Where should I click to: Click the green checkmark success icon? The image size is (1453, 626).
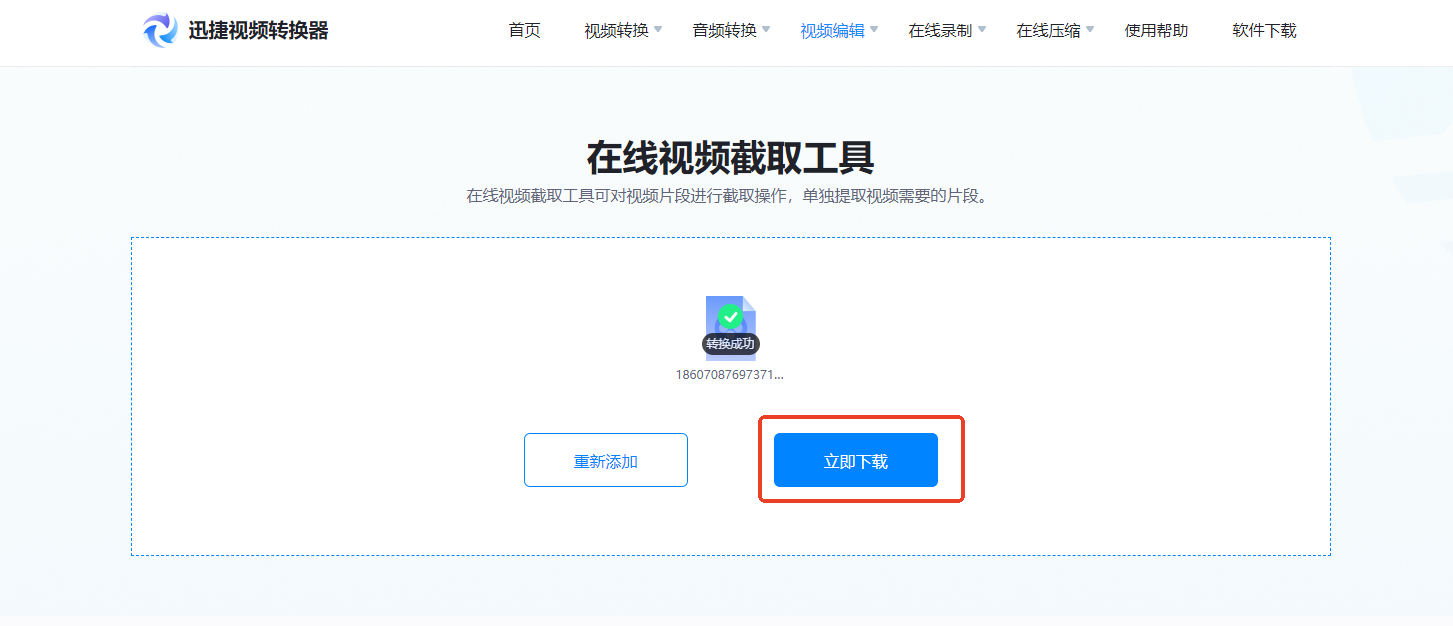[x=731, y=317]
